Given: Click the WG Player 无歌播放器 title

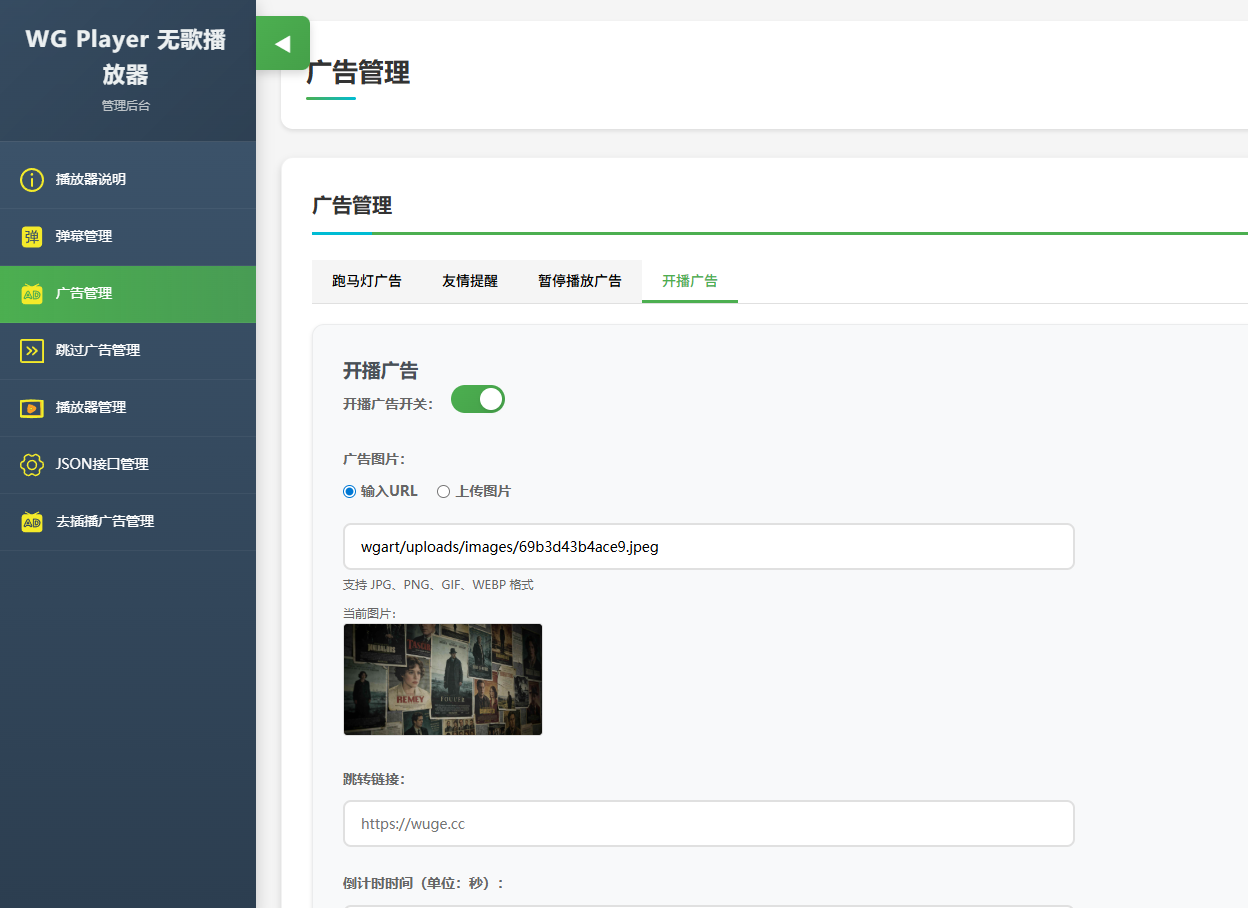Looking at the screenshot, I should [x=126, y=57].
